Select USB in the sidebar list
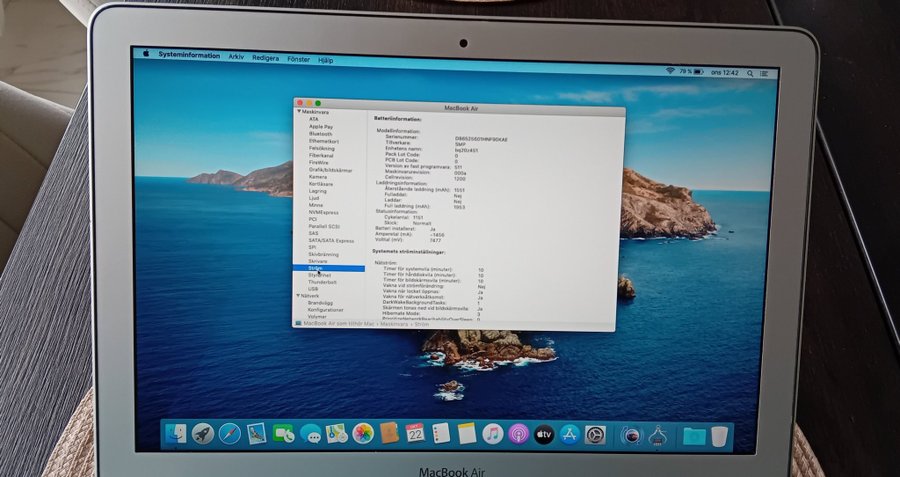The width and height of the screenshot is (900, 477). (x=314, y=289)
